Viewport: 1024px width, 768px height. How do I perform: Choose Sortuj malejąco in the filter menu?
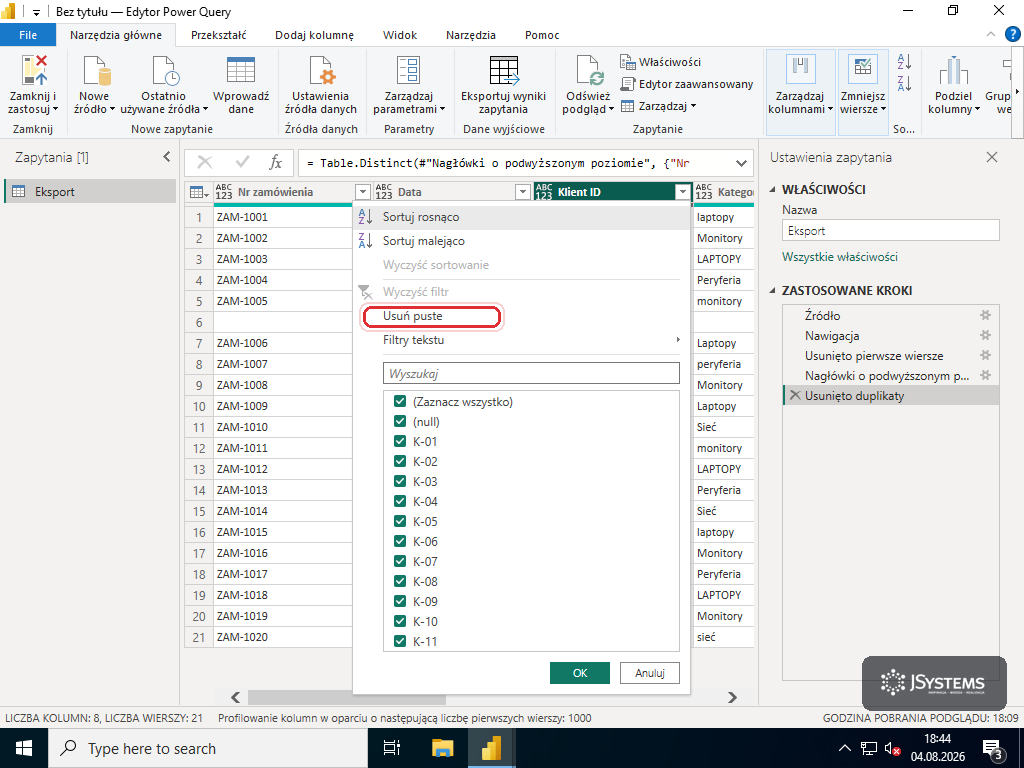point(522,241)
